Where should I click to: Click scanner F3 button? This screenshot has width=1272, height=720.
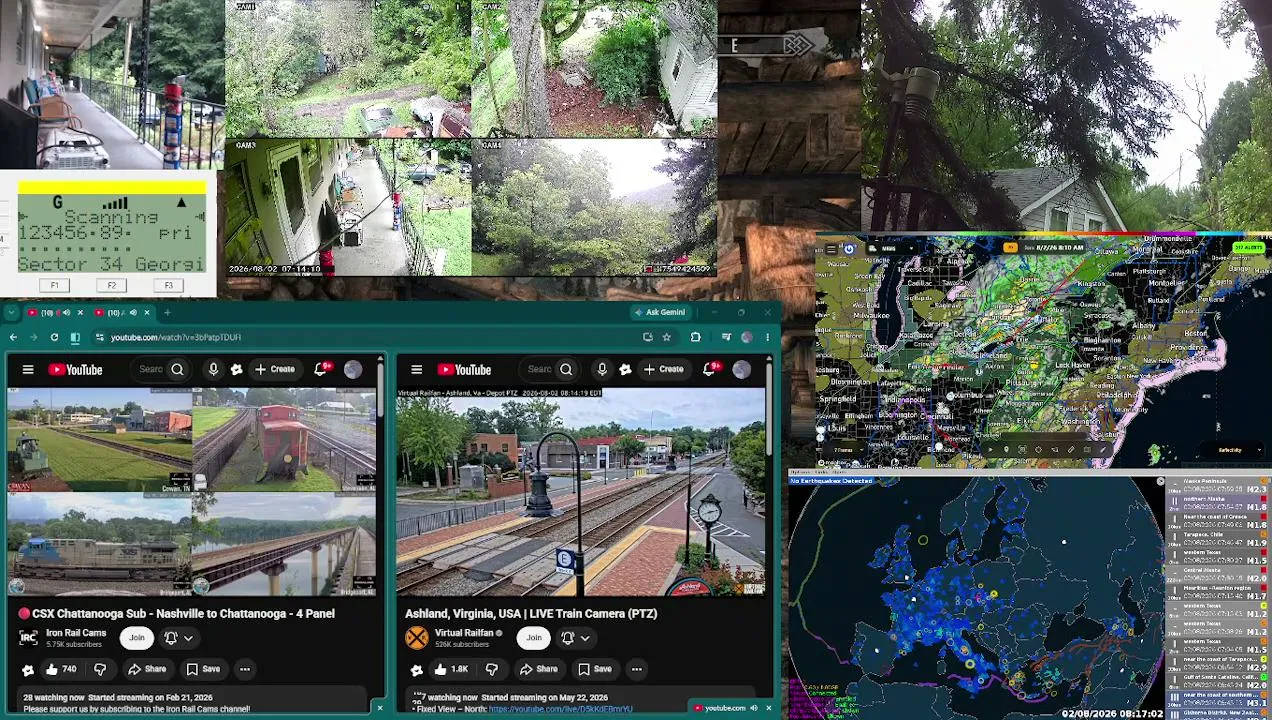[168, 286]
